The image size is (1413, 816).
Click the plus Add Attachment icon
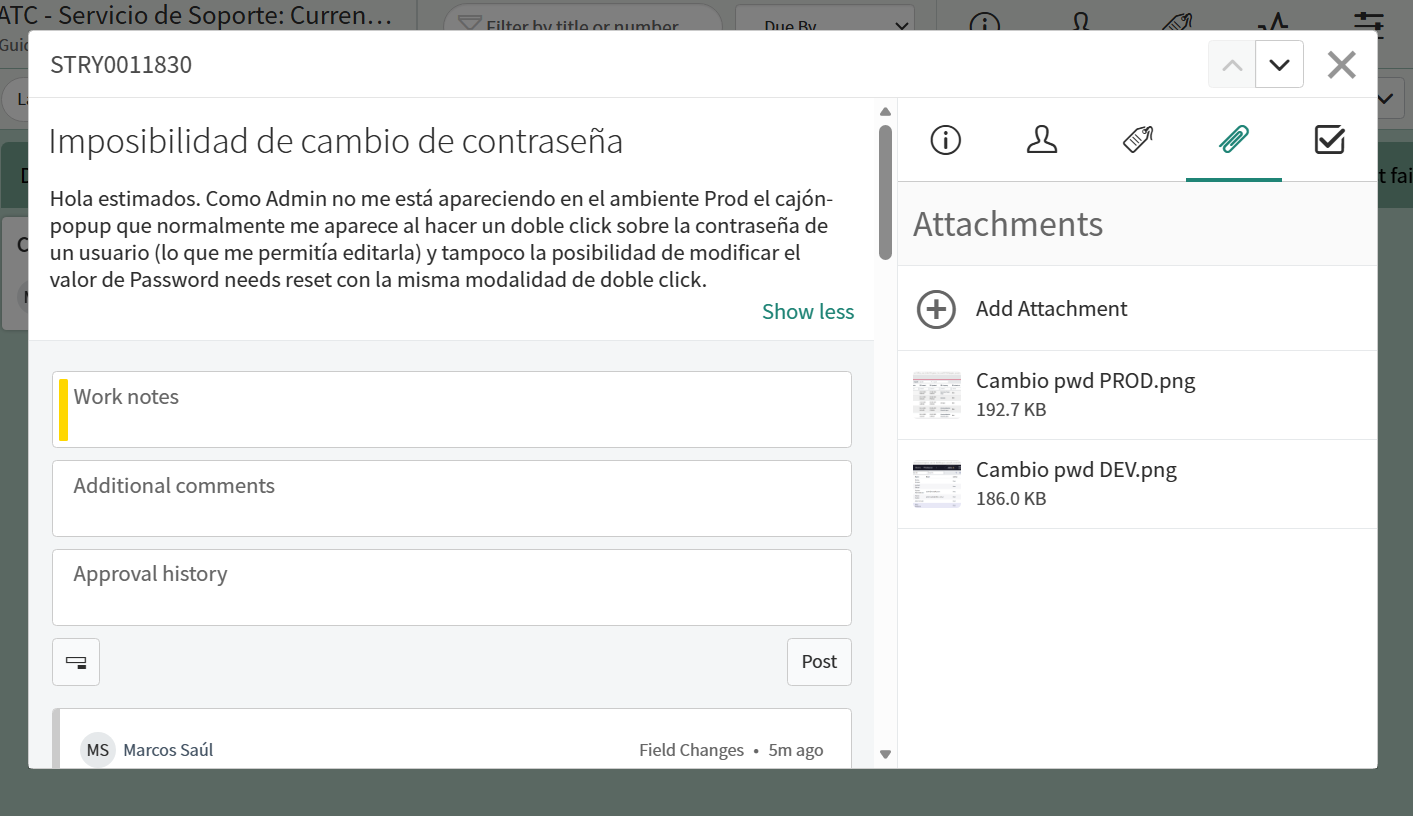936,309
